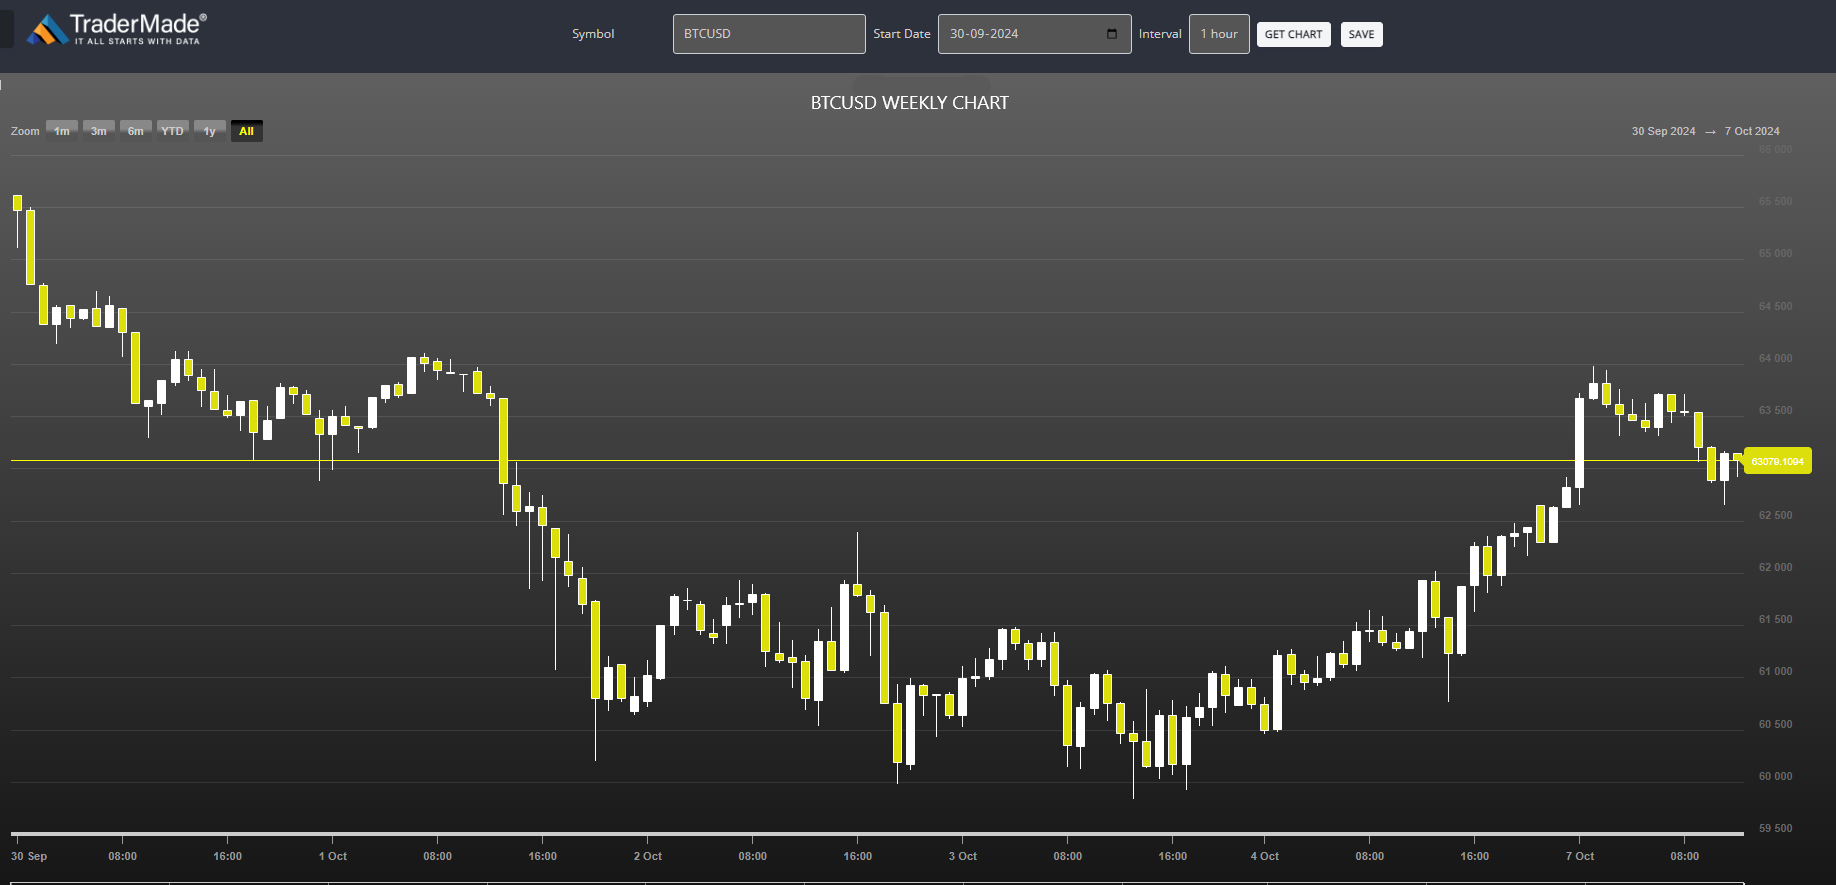This screenshot has width=1836, height=885.
Task: Click the Symbol input field with BTCUSD
Action: point(769,34)
